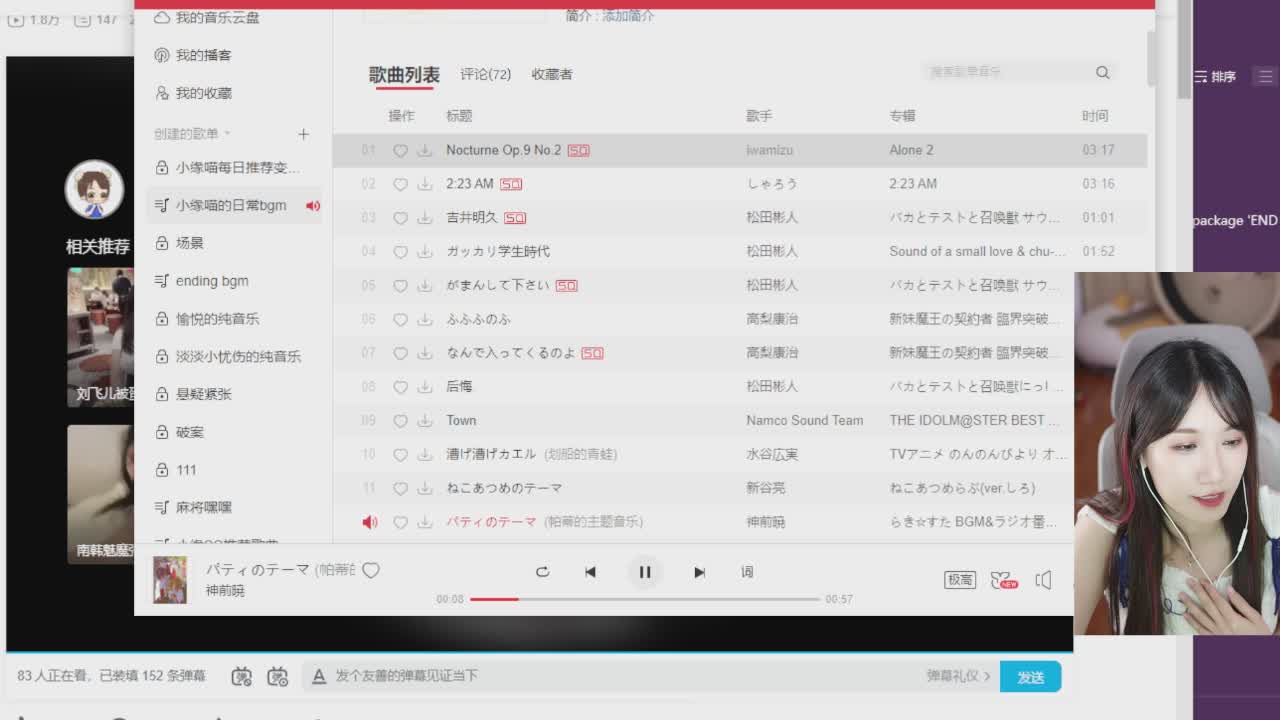Sort songs by 时间 column header

1094,116
